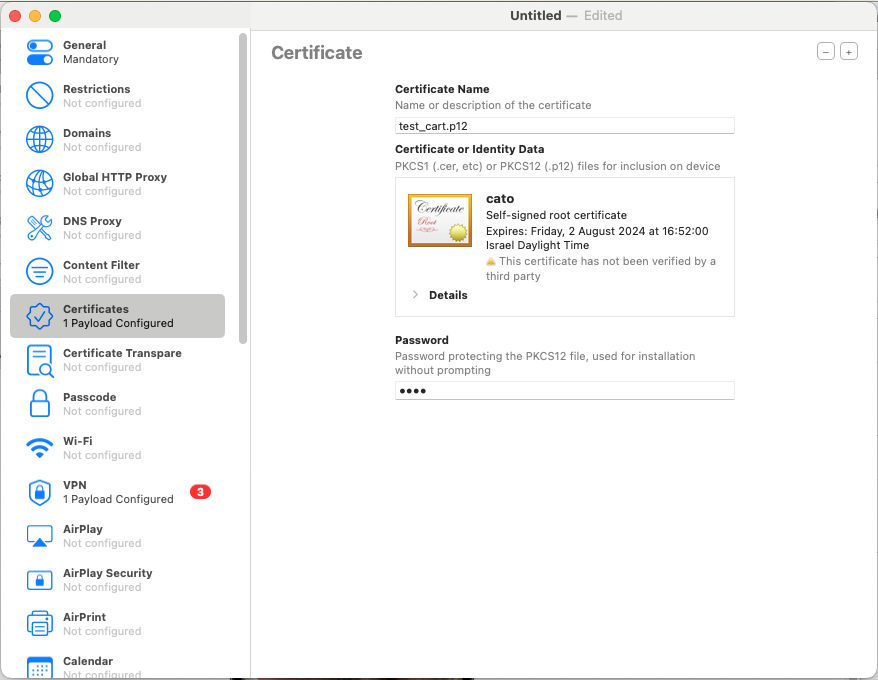This screenshot has width=878, height=680.
Task: Edit the Certificate Name field
Action: pyautogui.click(x=564, y=125)
